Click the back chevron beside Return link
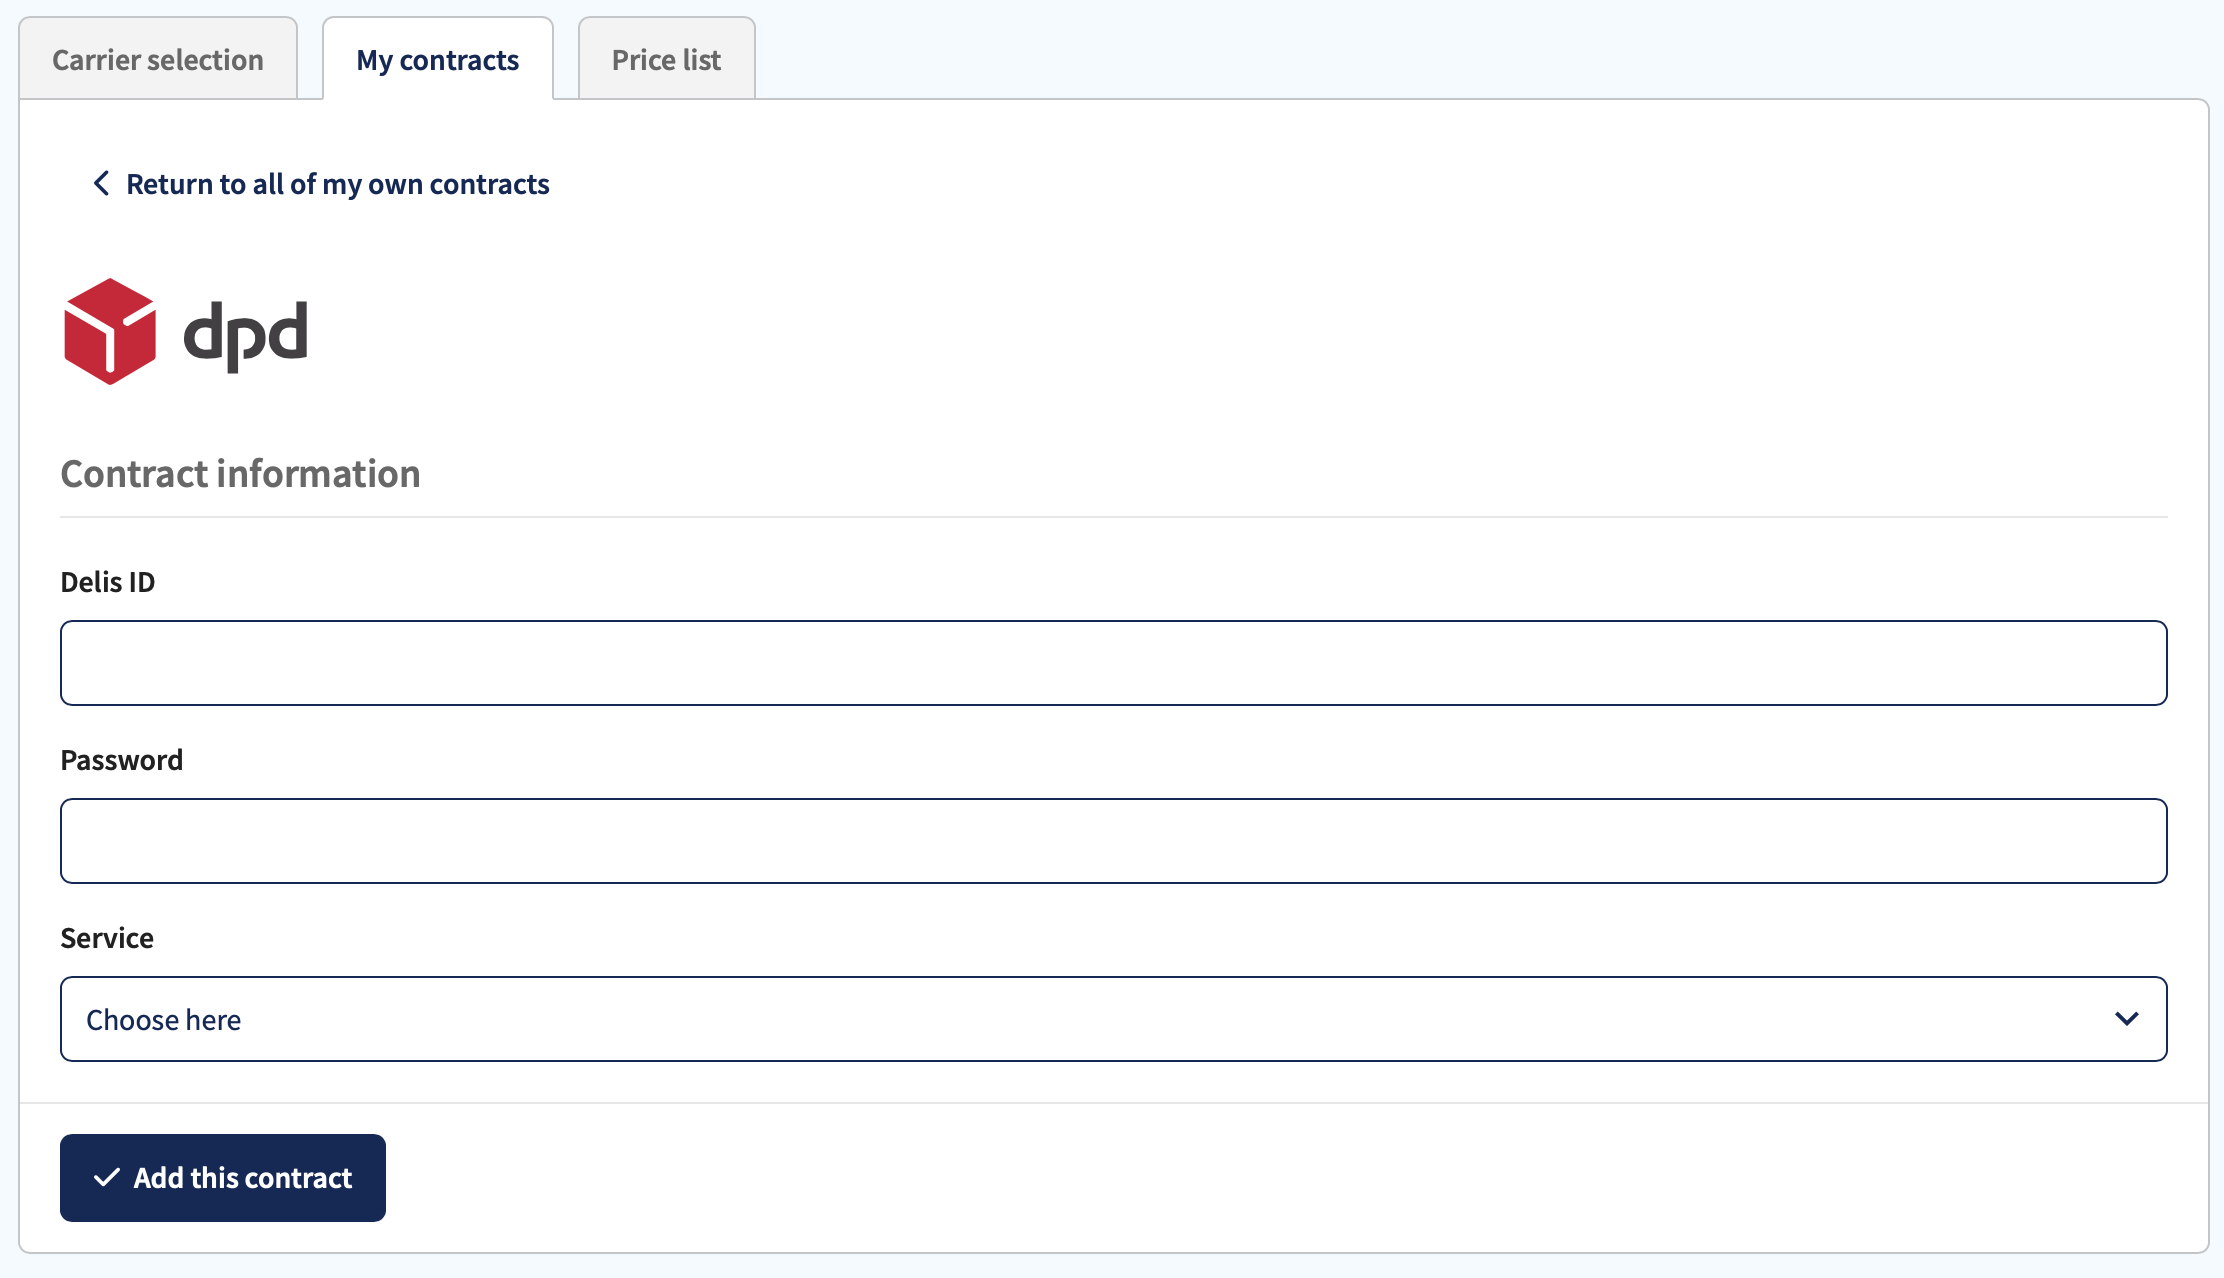Viewport: 2224px width, 1278px height. [x=101, y=183]
